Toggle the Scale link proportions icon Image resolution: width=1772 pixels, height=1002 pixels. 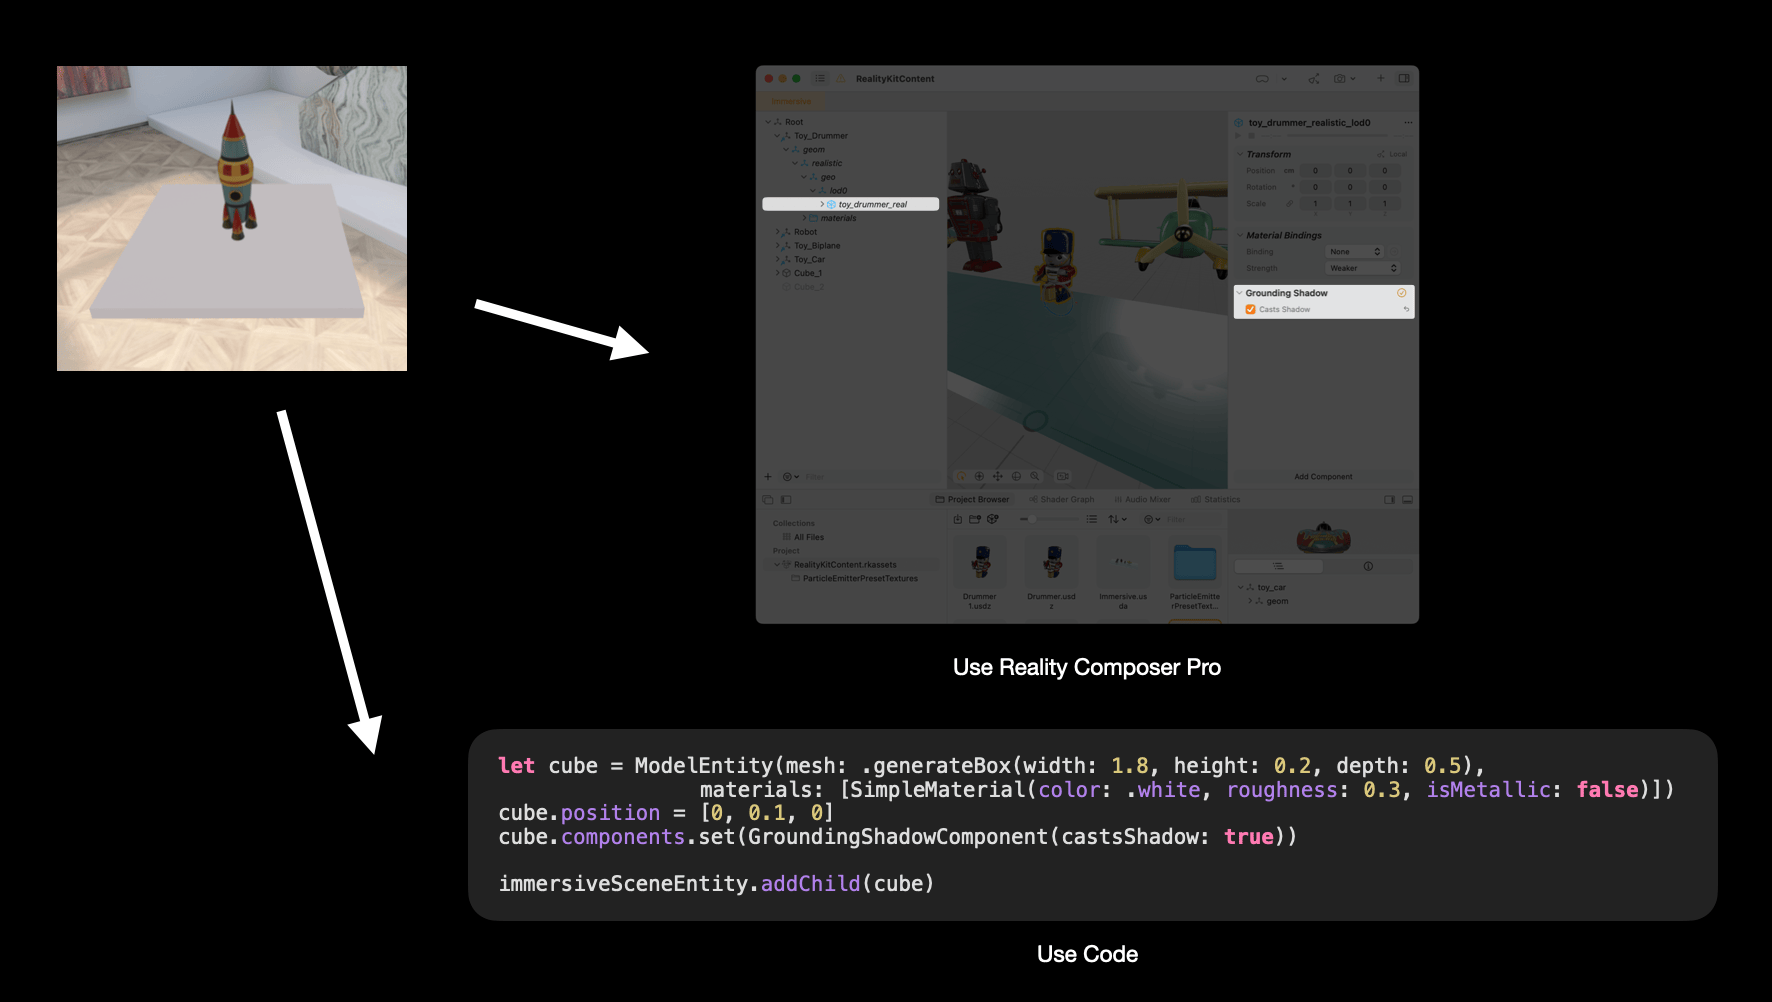(x=1290, y=204)
